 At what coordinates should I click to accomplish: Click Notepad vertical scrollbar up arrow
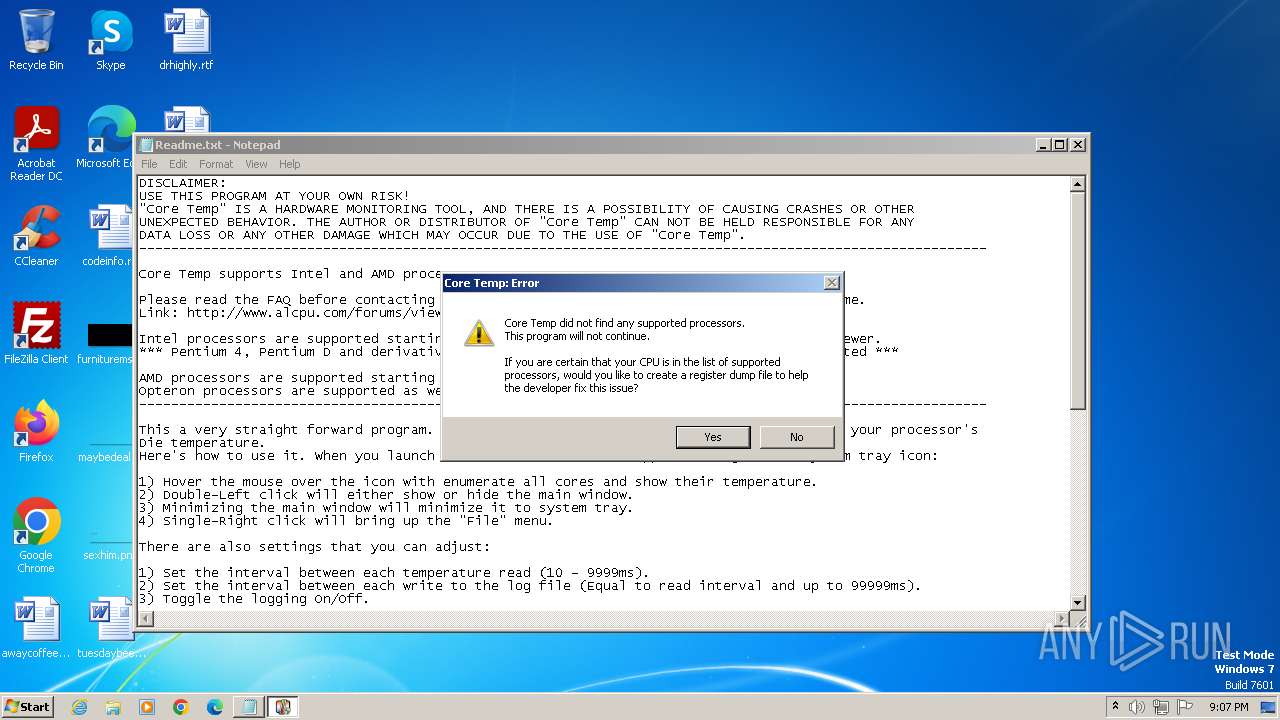point(1077,184)
